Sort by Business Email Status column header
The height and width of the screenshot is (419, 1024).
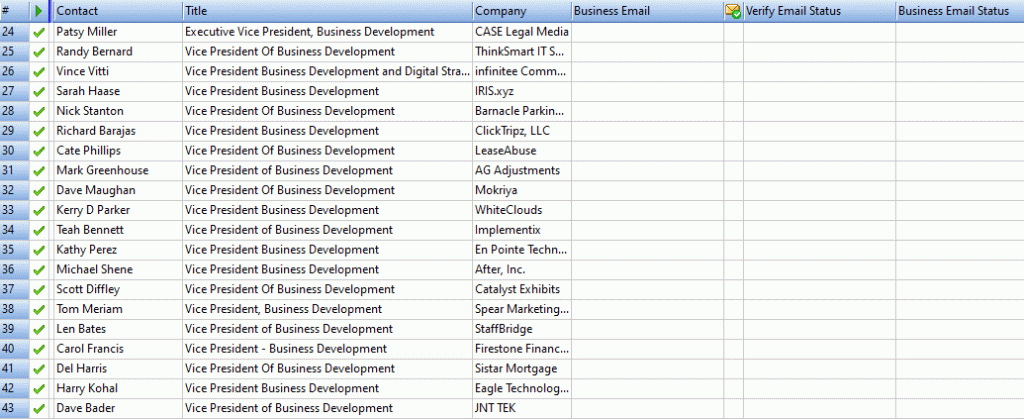click(959, 11)
